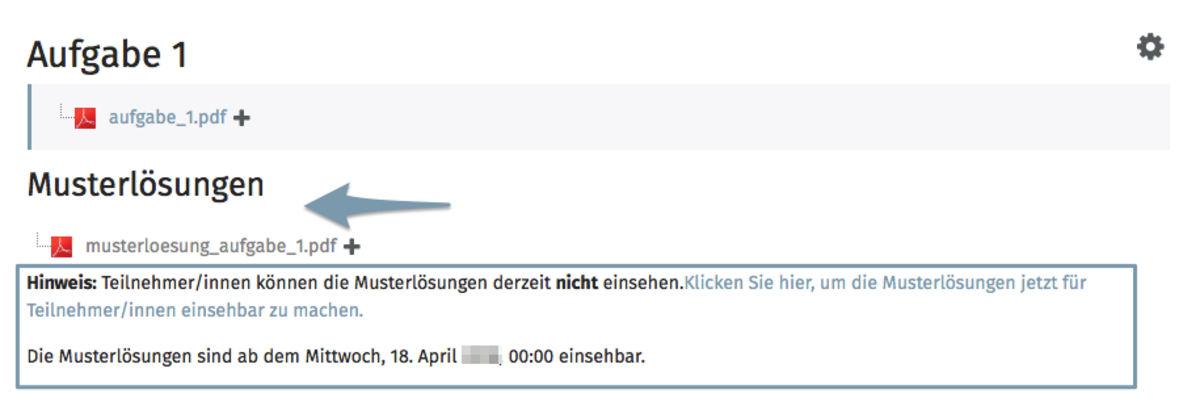This screenshot has height=402, width=1200.
Task: Click the plus icon after musterloesung_aufgabe_1.pdf
Action: (x=352, y=246)
